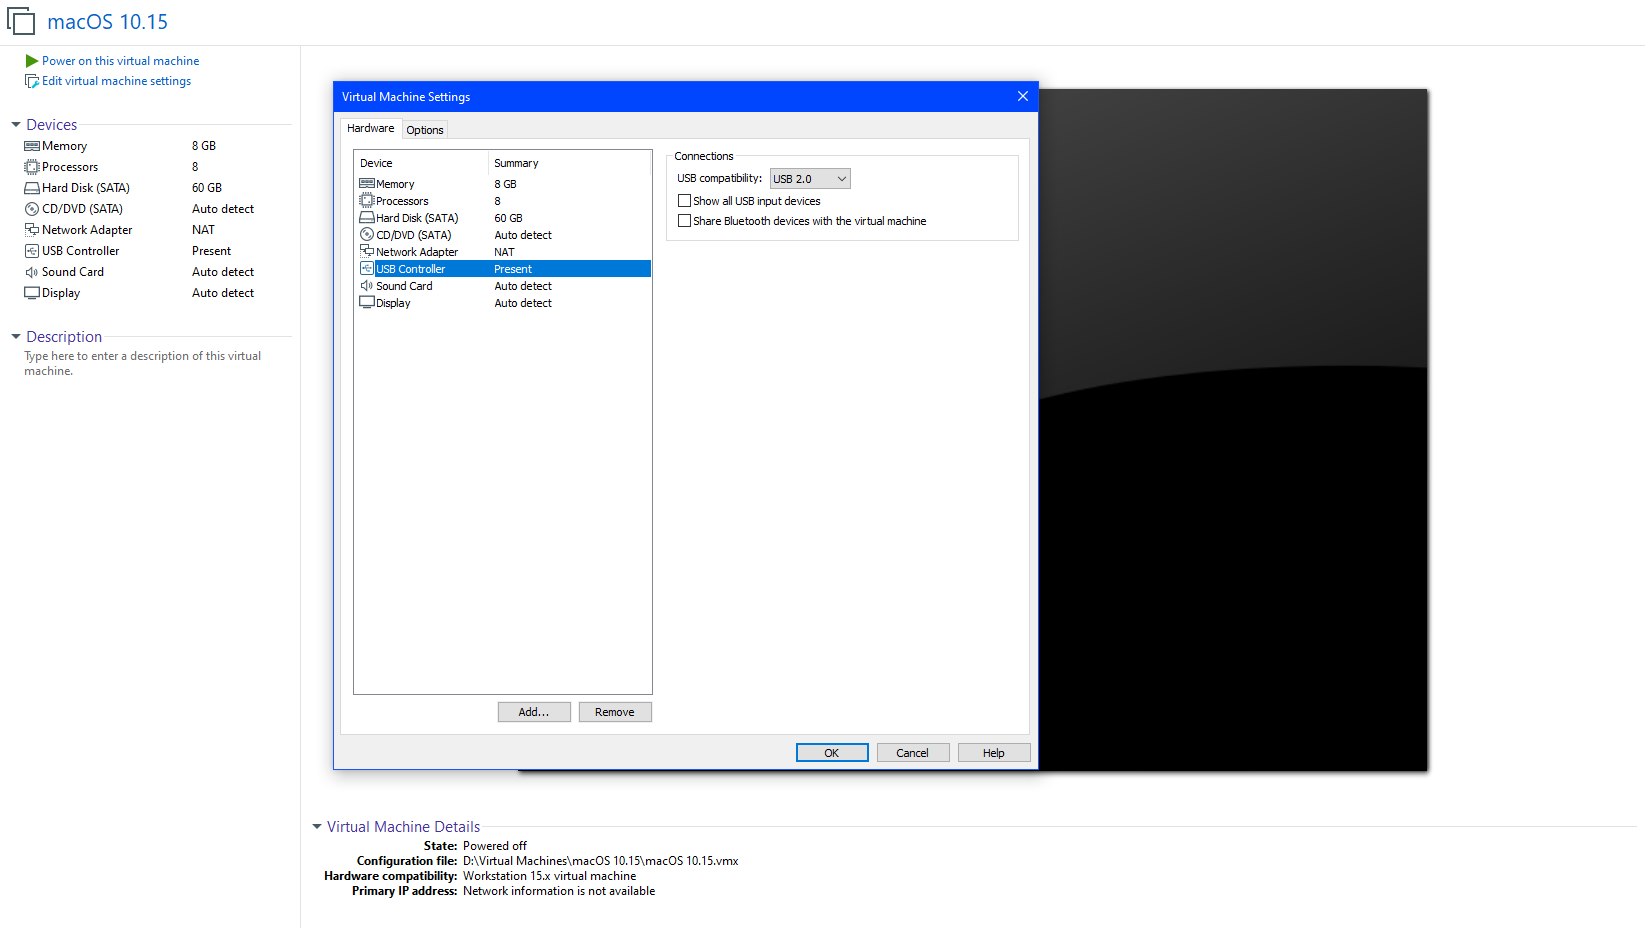This screenshot has width=1645, height=928.
Task: Click the Memory icon in the device list
Action: point(367,184)
